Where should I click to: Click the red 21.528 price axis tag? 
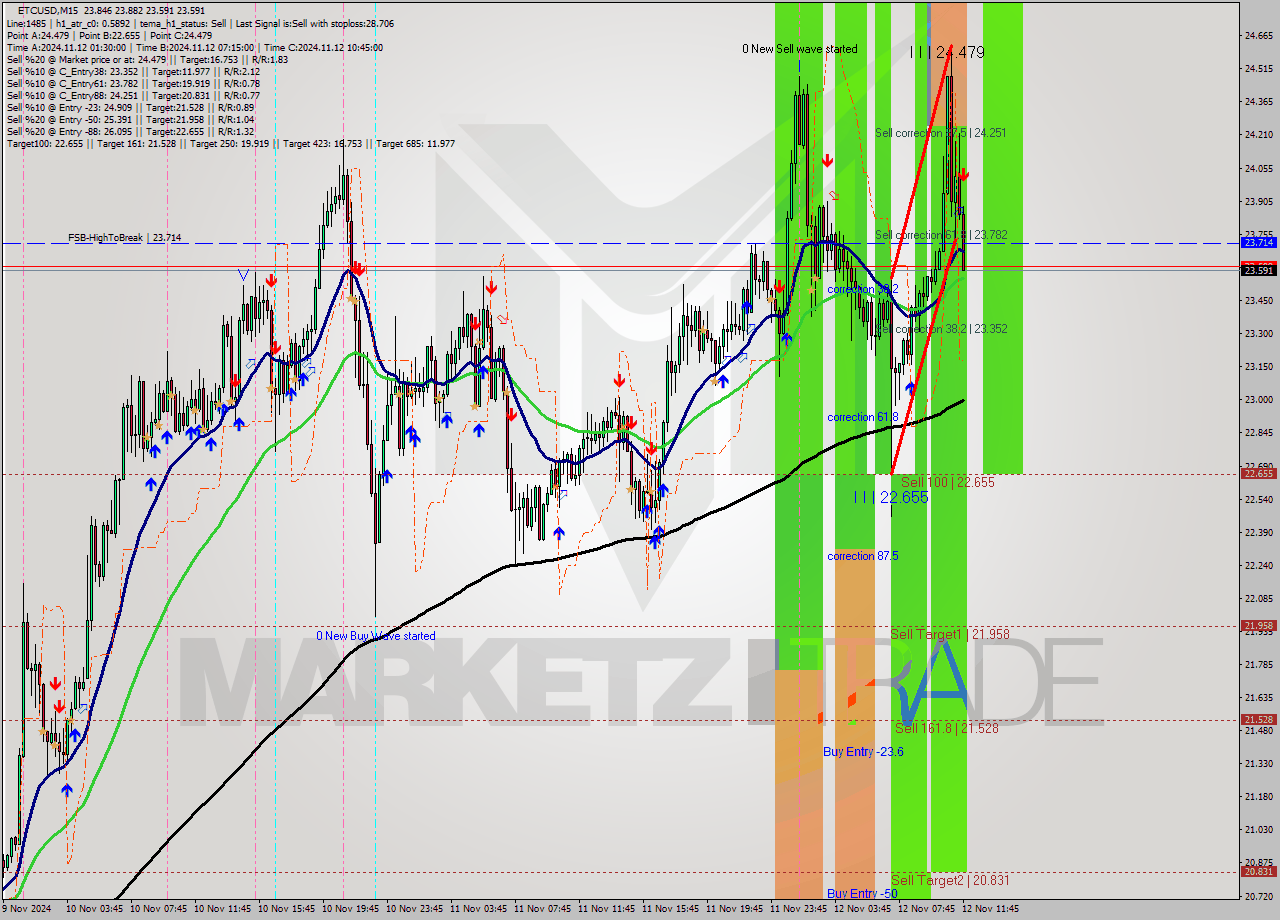coord(1258,720)
